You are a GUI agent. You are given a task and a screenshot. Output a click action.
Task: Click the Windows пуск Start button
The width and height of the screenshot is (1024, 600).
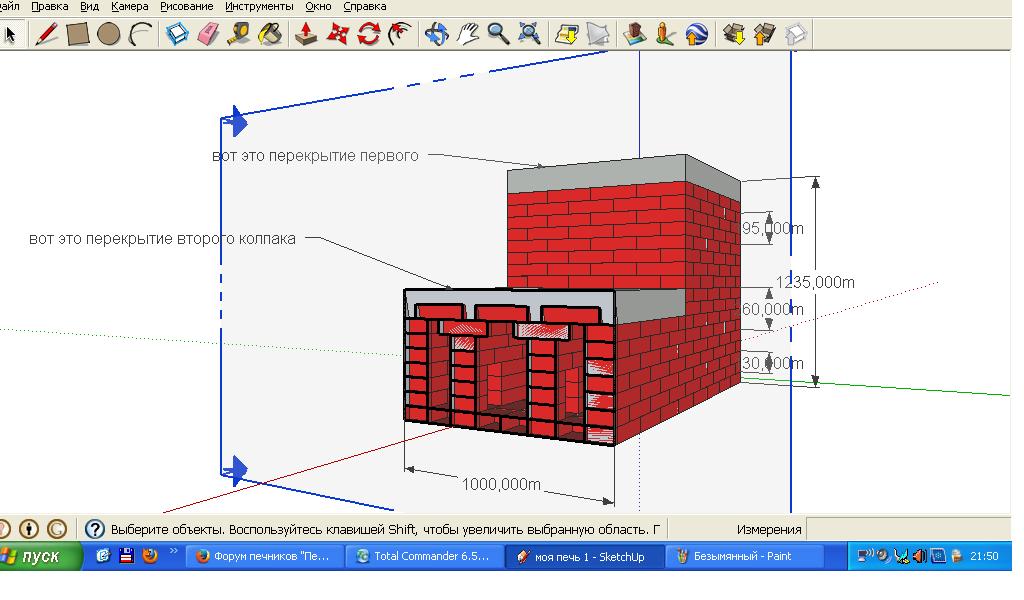coord(40,556)
